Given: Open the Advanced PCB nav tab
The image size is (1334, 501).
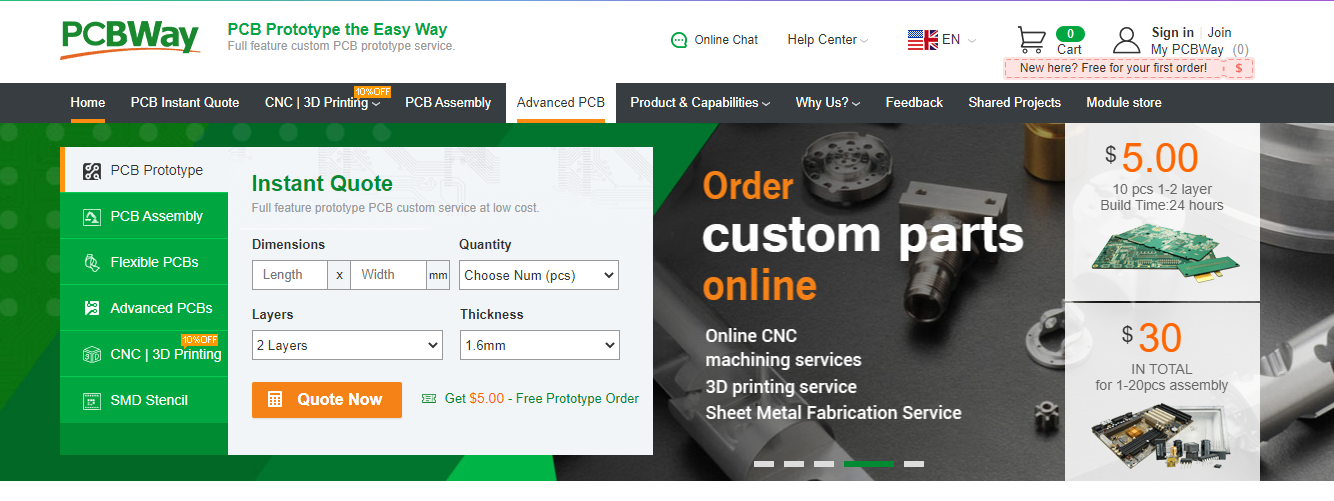Looking at the screenshot, I should [x=561, y=102].
